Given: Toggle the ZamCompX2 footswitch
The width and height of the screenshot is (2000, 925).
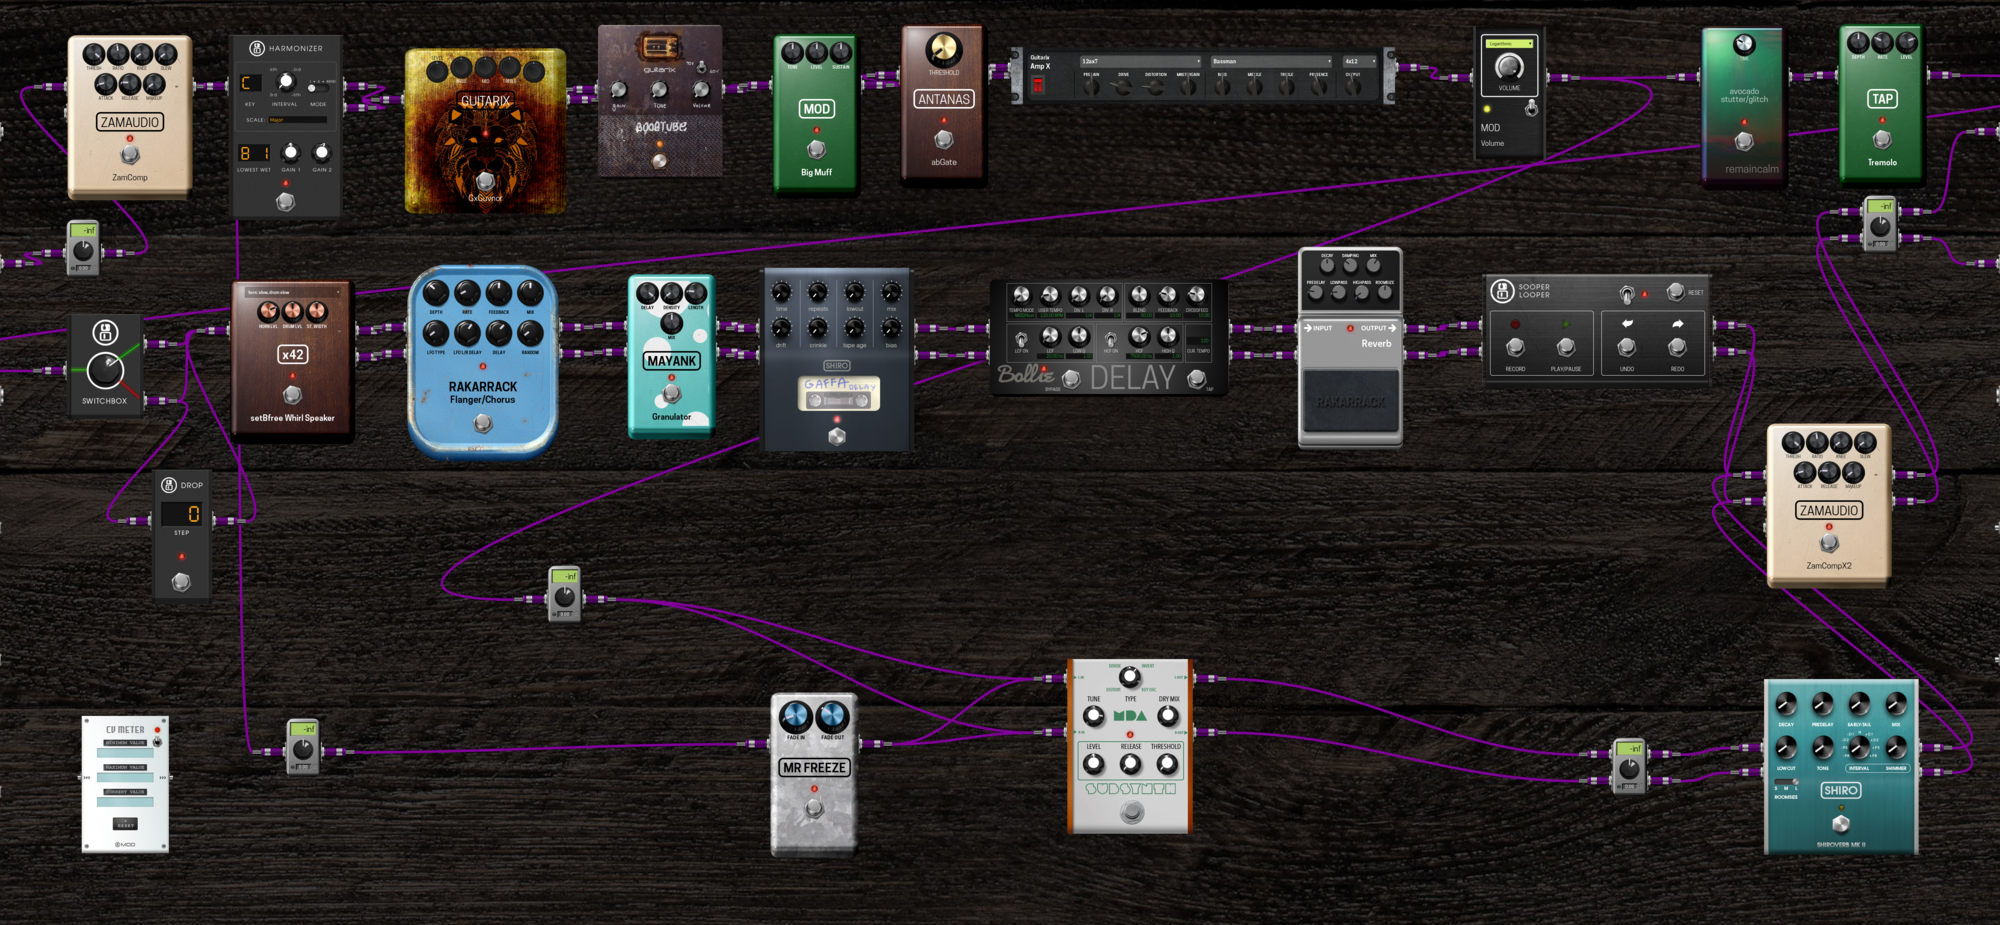Looking at the screenshot, I should click(x=1829, y=543).
